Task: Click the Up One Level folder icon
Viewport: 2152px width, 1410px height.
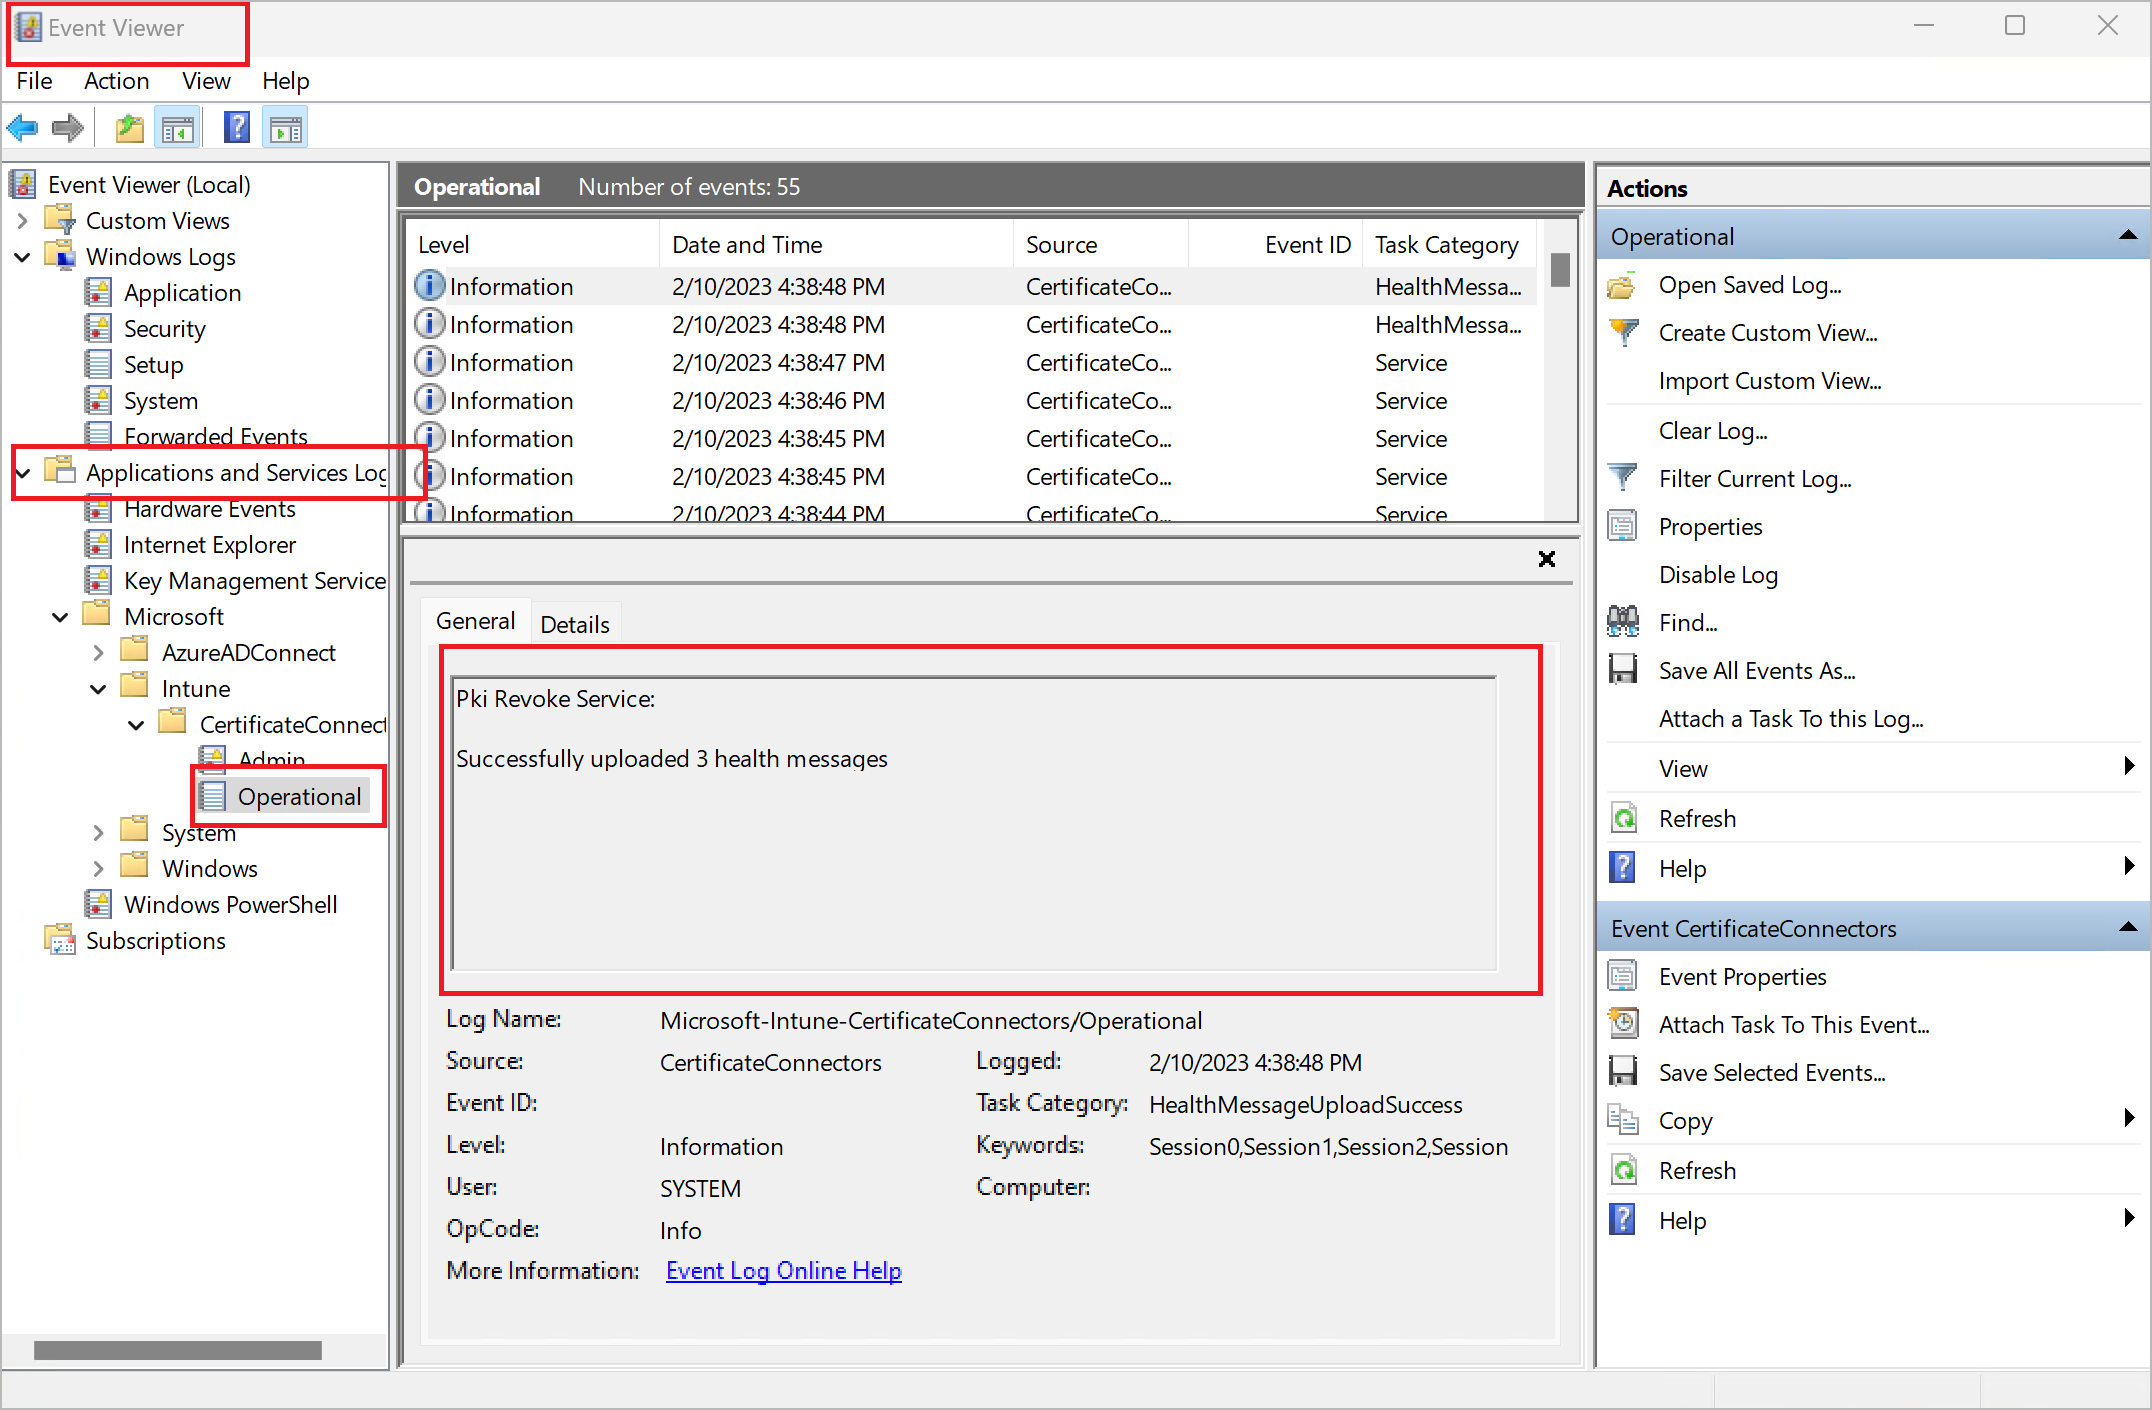Action: point(129,128)
